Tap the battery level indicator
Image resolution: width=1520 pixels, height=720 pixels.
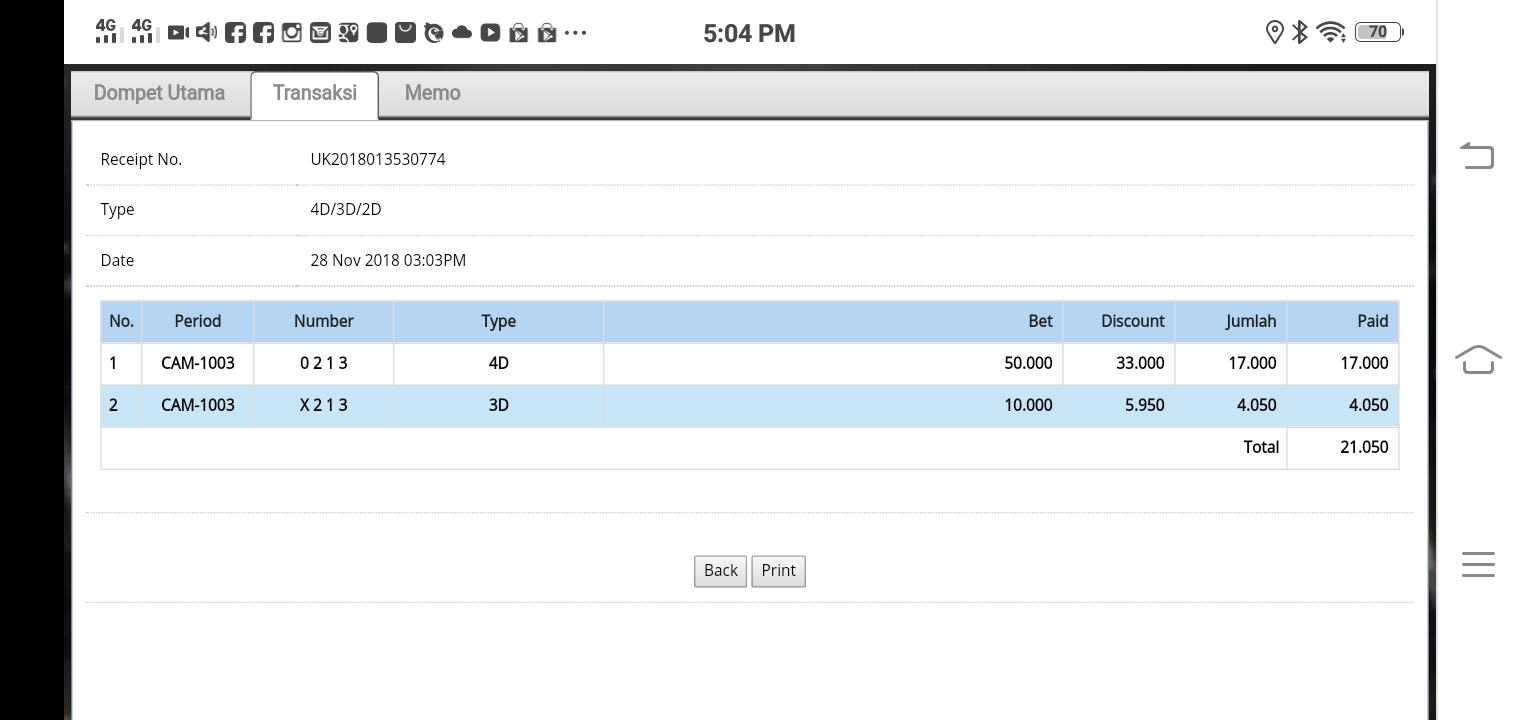coord(1378,33)
